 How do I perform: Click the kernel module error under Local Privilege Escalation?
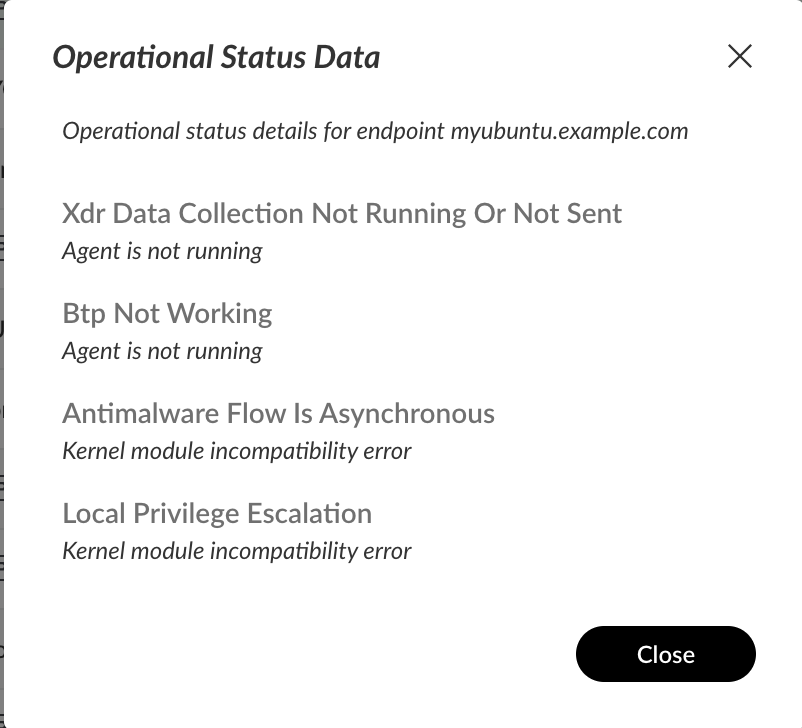point(236,550)
